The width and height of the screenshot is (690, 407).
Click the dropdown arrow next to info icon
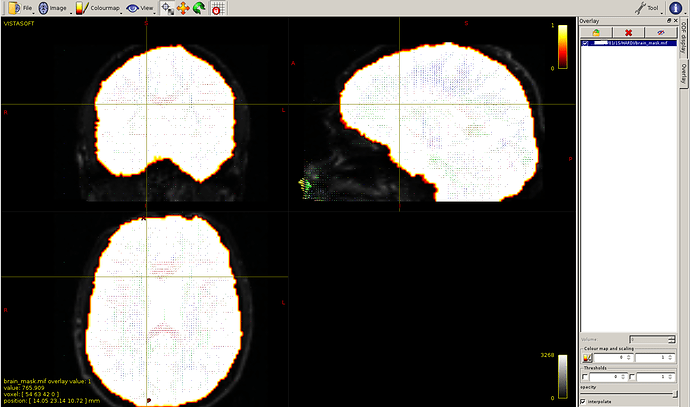685,13
